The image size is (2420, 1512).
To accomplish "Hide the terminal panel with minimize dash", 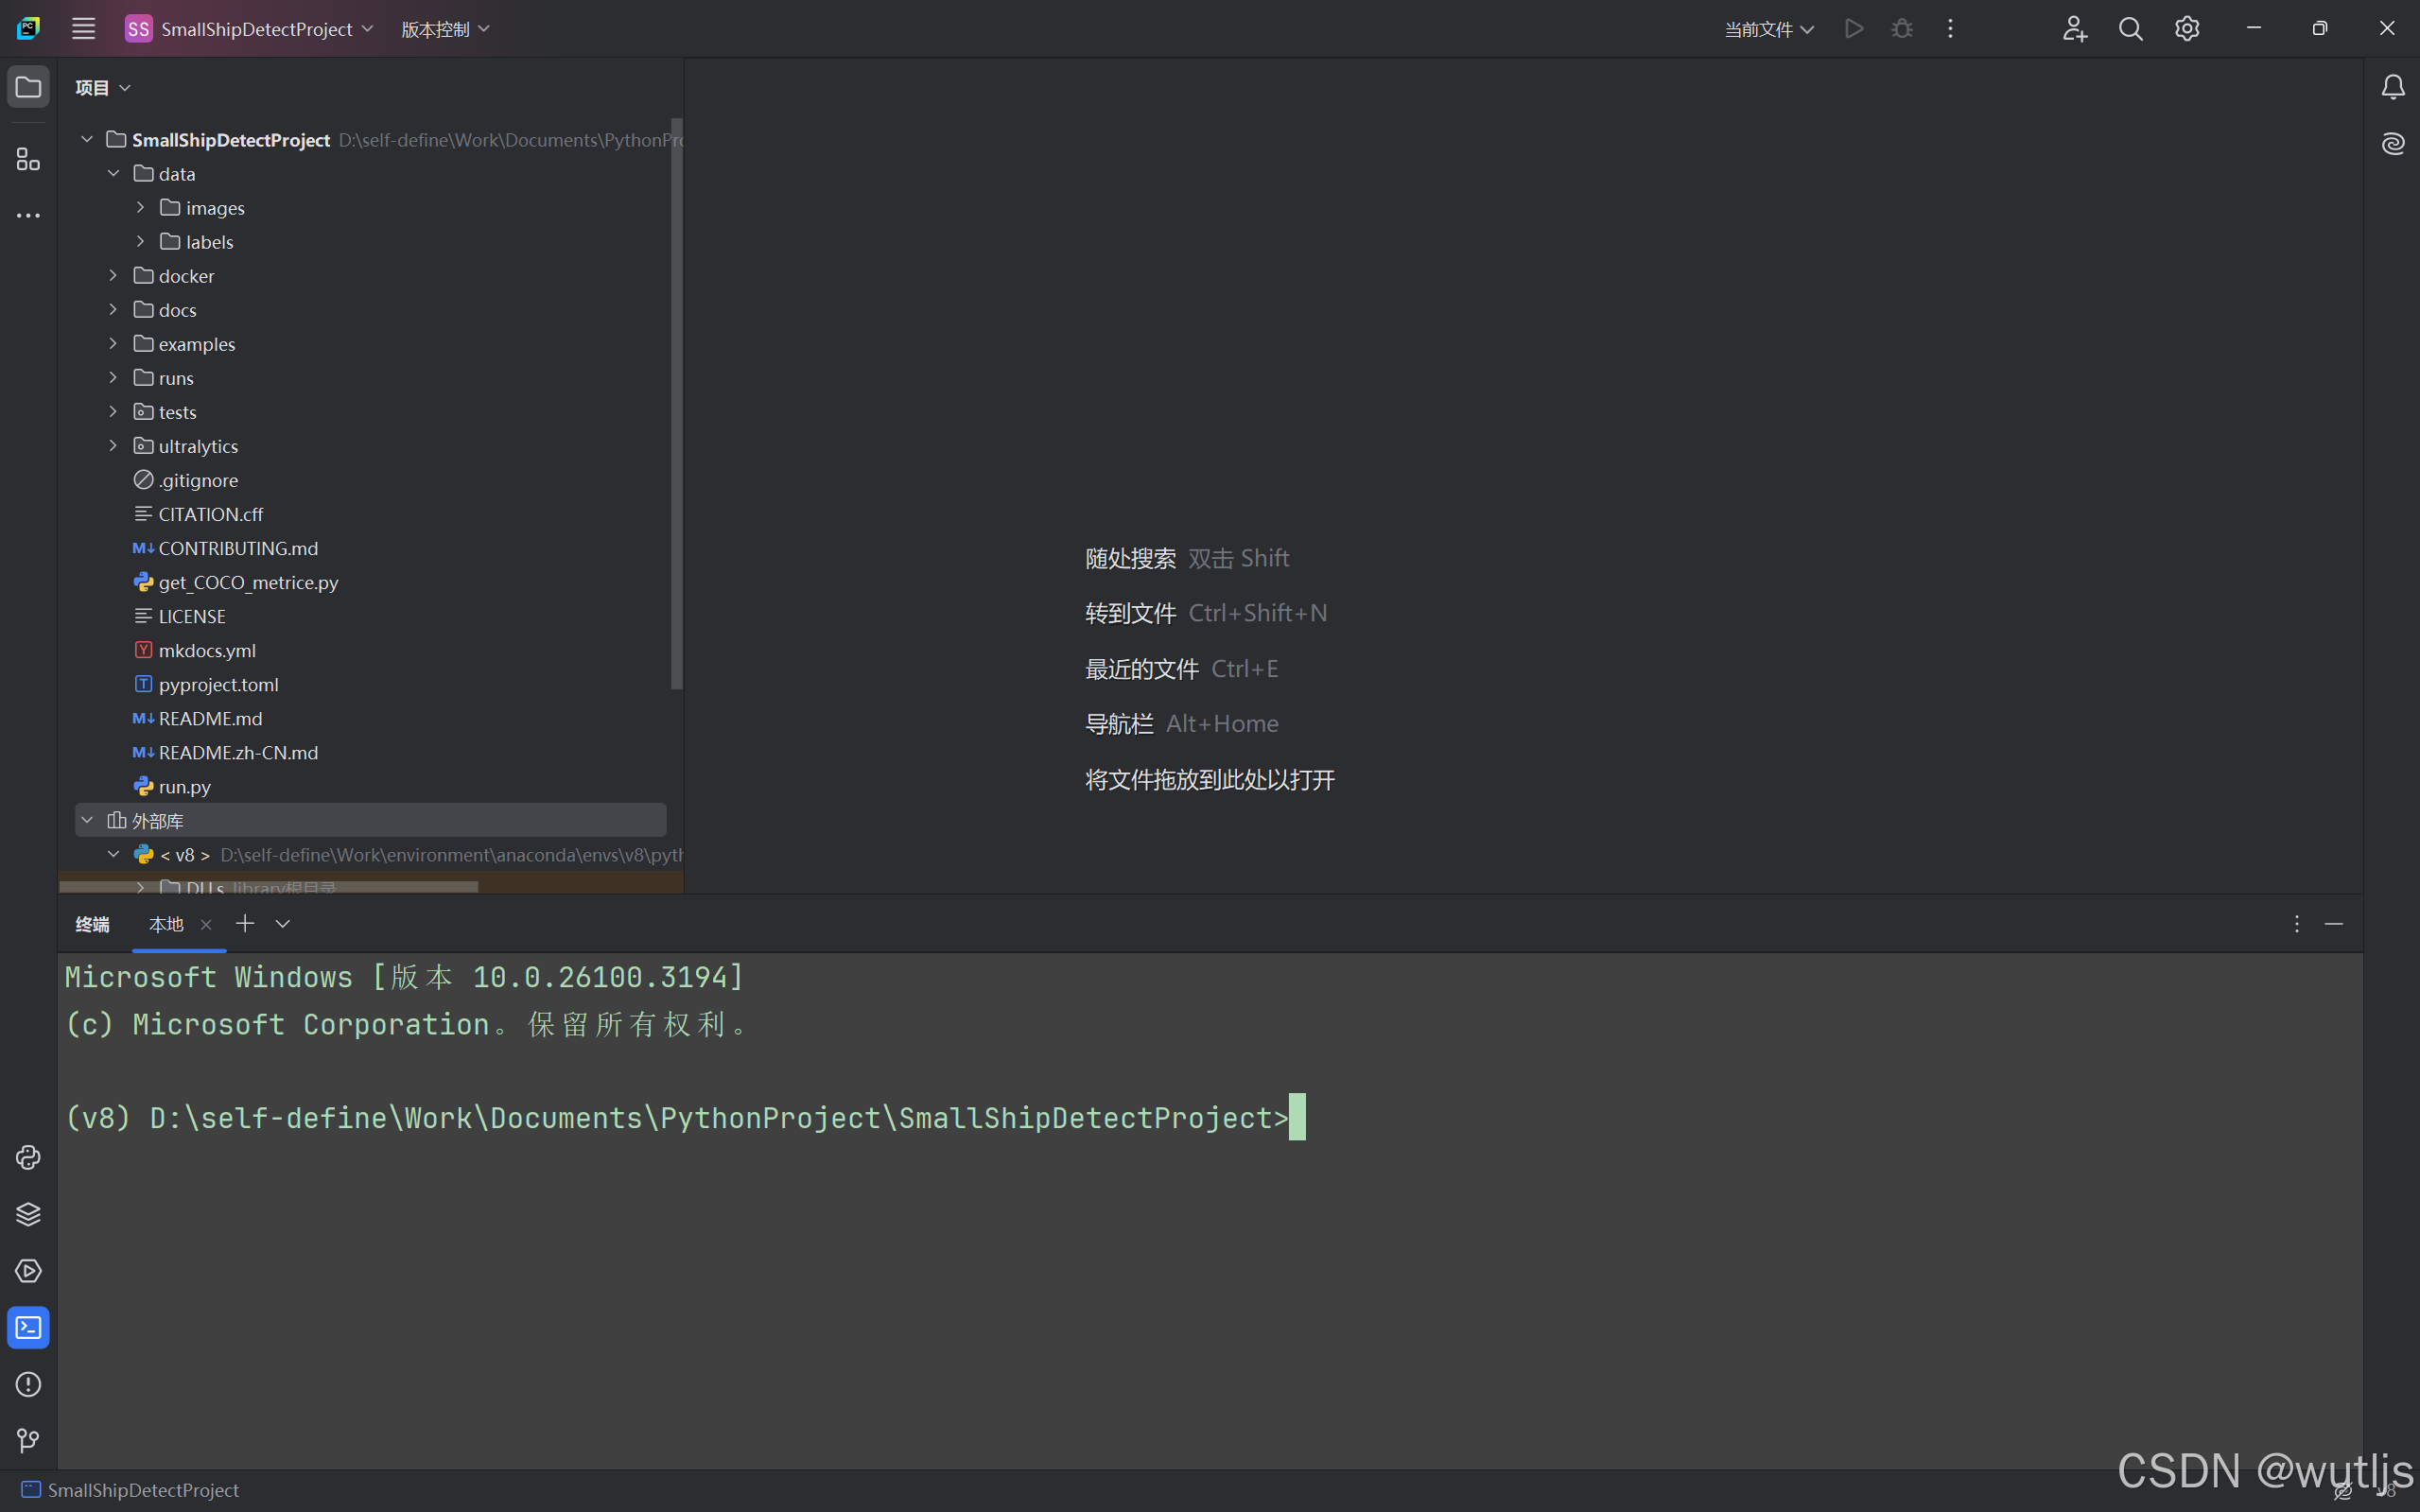I will 2333,924.
